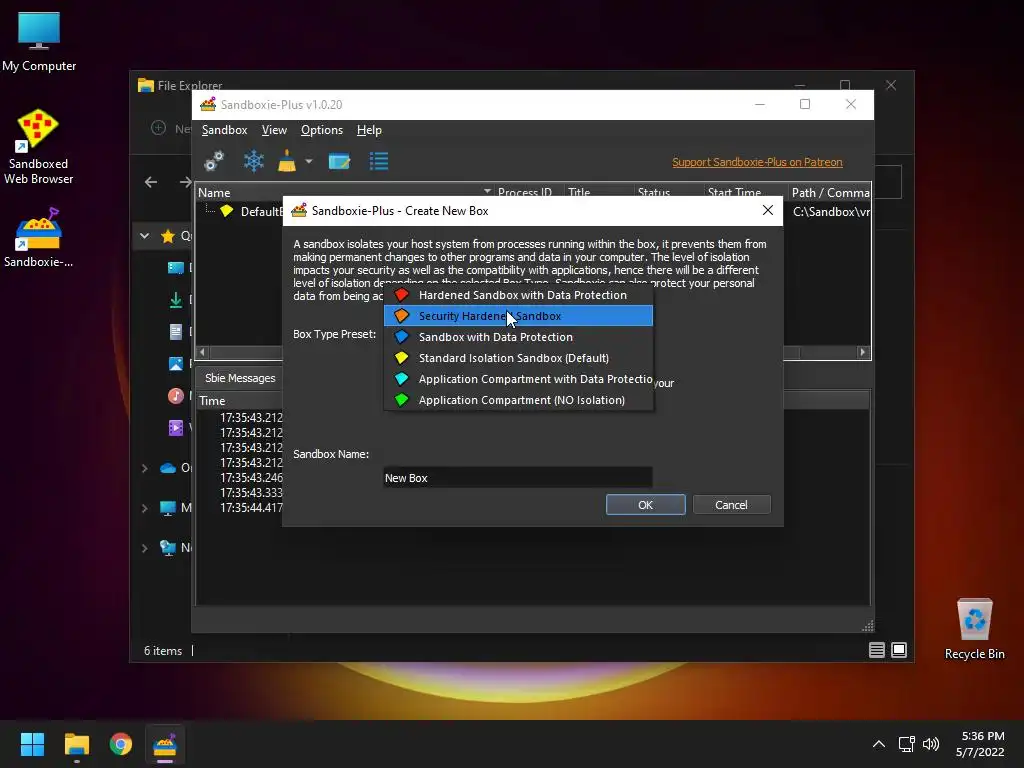Image resolution: width=1024 pixels, height=768 pixels.
Task: Open taskbar clock showing 5:36 PM
Action: pyautogui.click(x=980, y=744)
